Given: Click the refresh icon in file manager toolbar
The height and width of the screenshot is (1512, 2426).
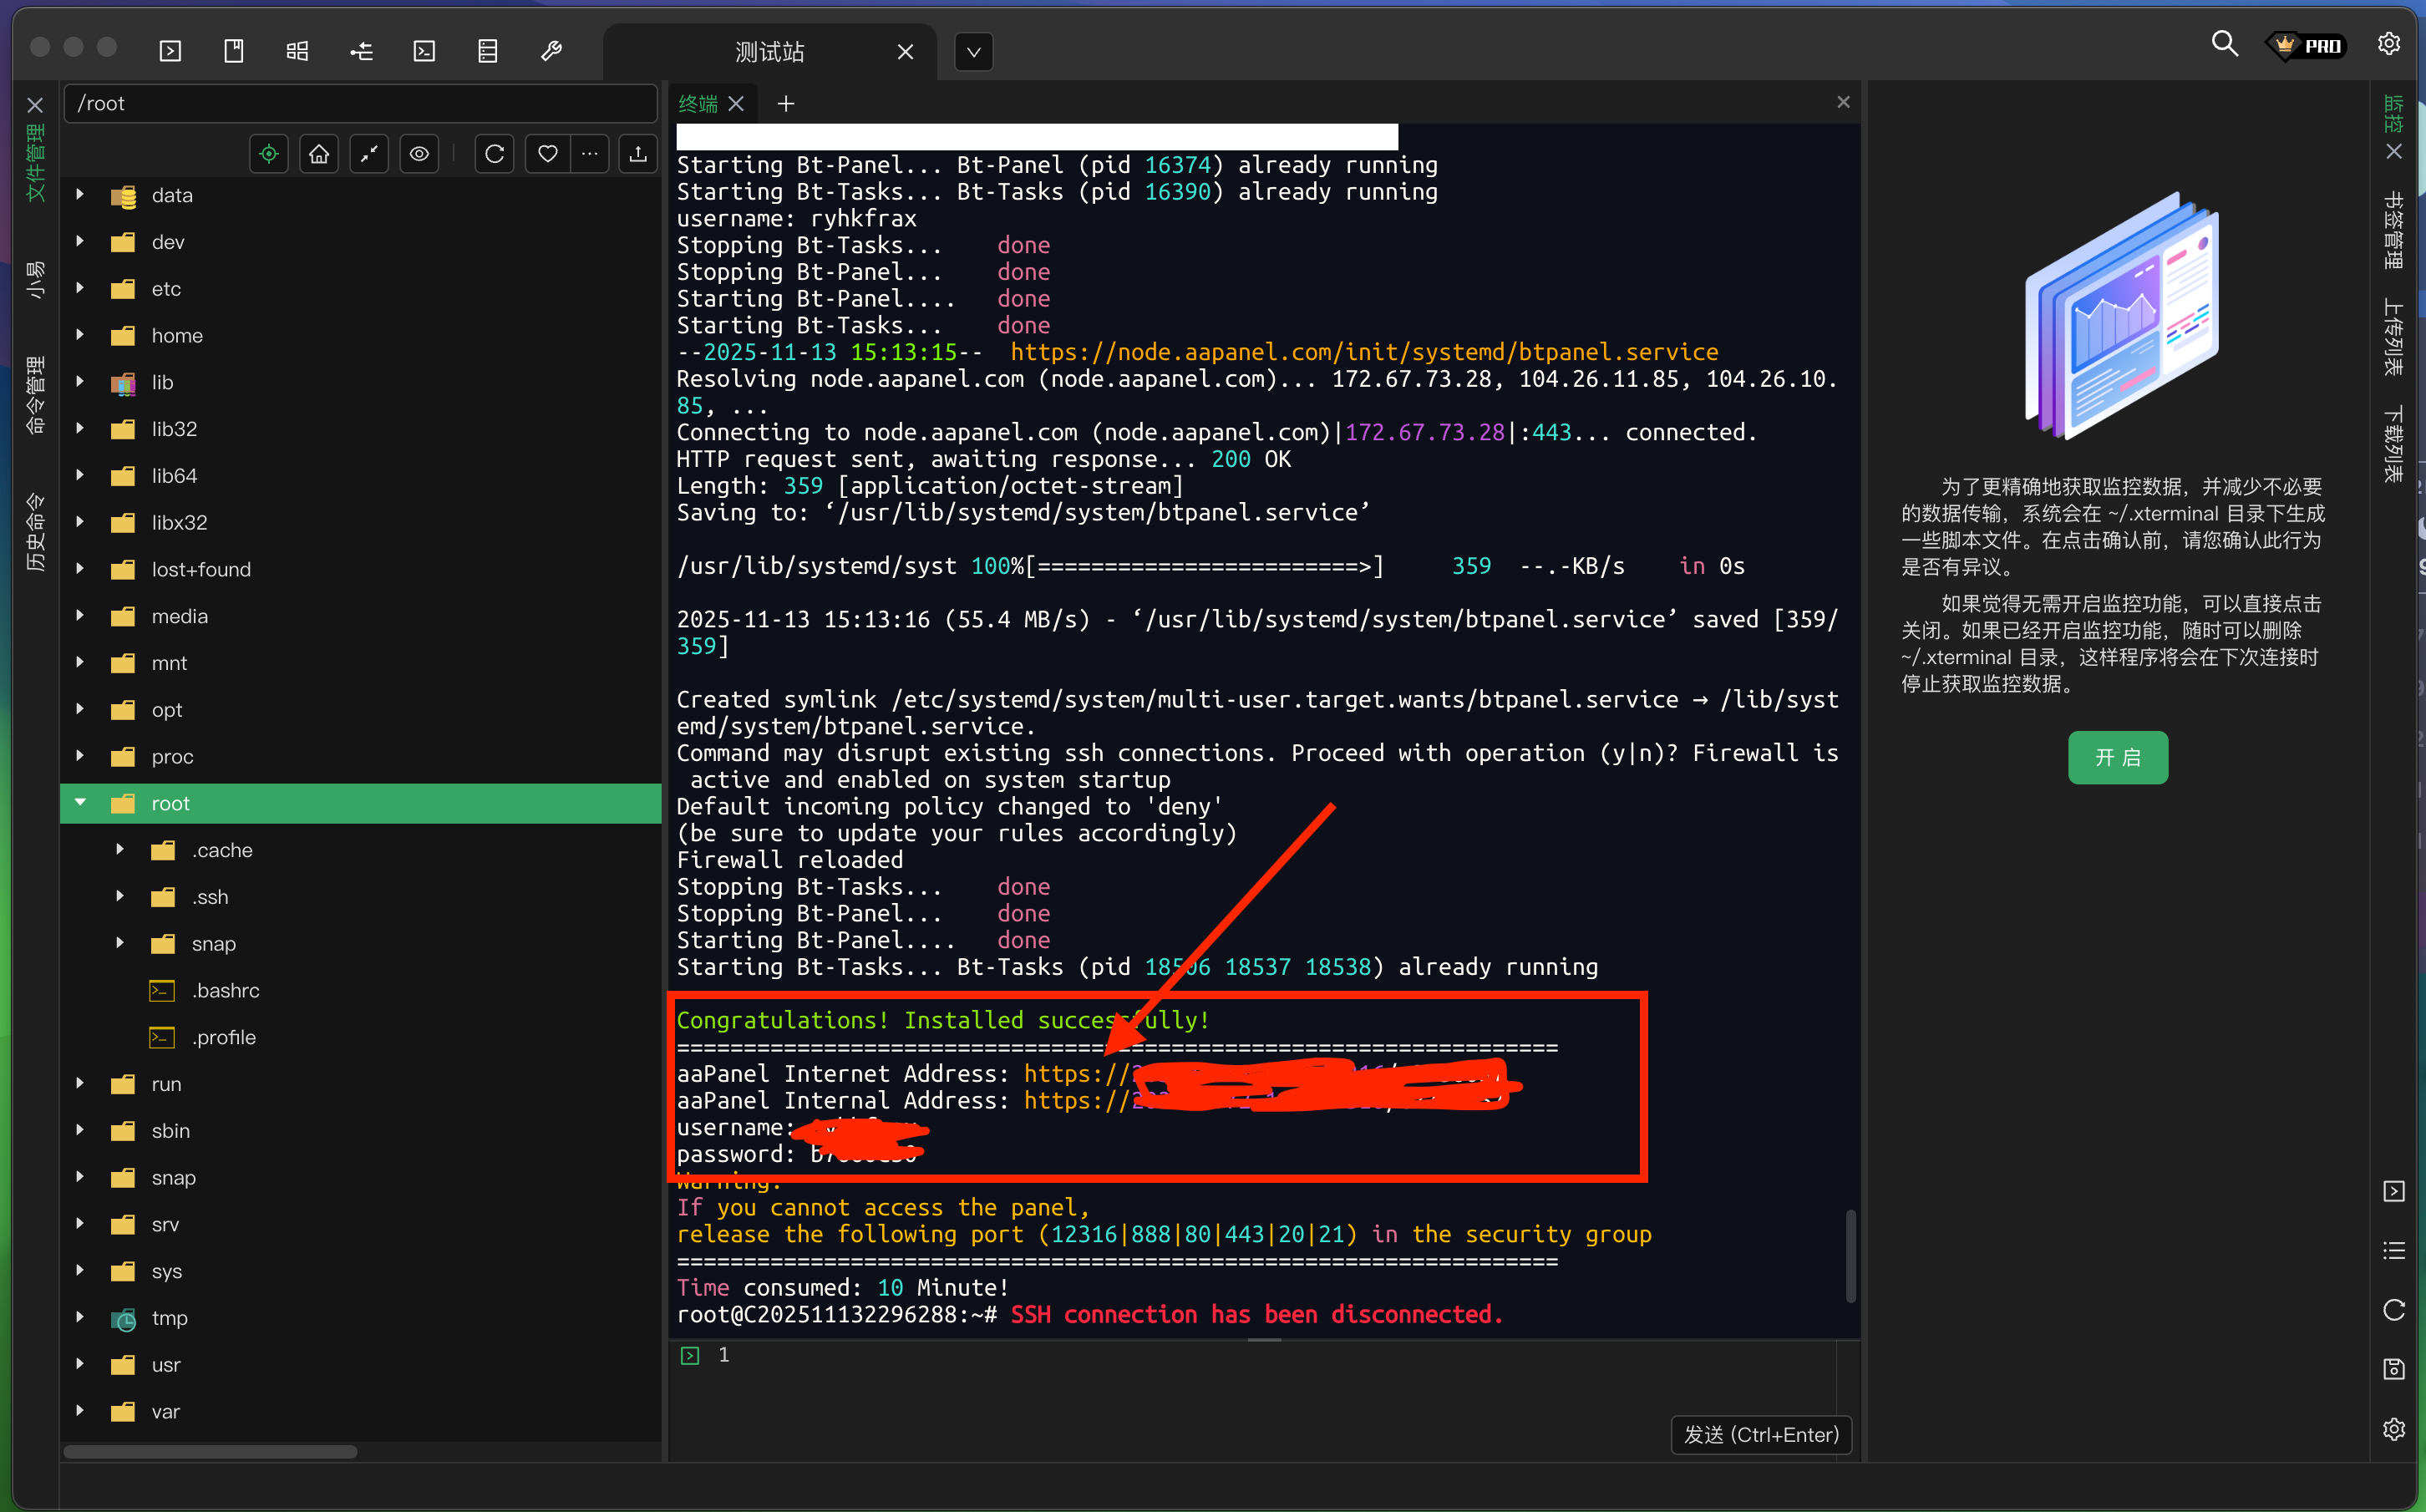Looking at the screenshot, I should [x=494, y=154].
